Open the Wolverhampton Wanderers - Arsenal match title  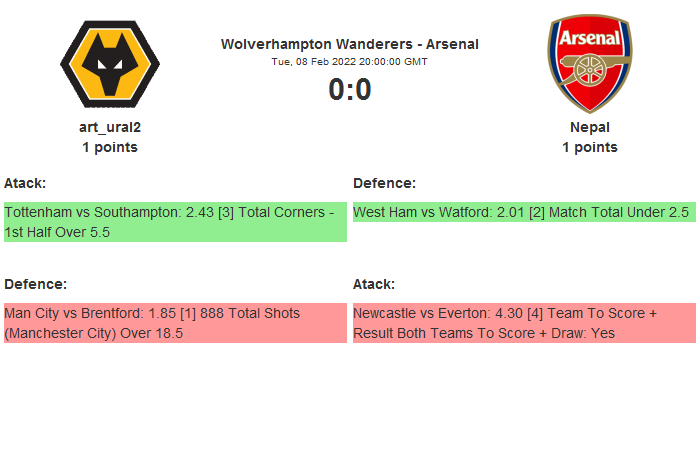point(349,44)
